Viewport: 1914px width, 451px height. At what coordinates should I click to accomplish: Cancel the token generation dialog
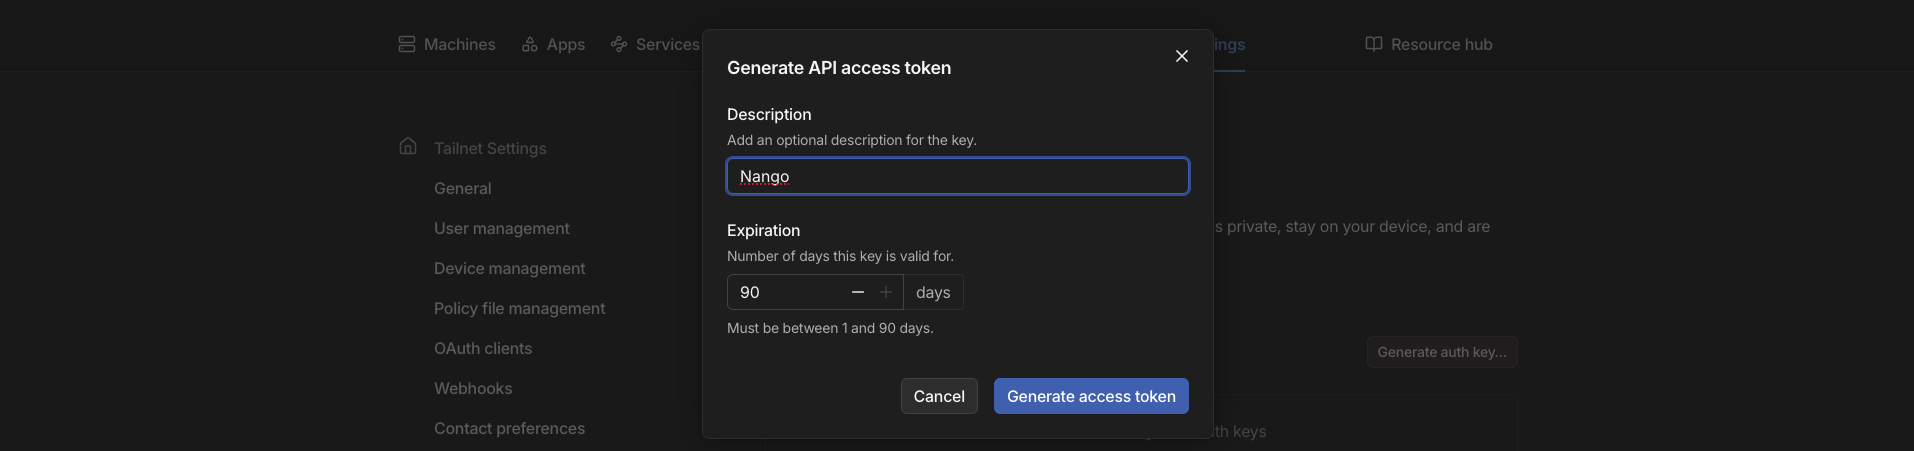pyautogui.click(x=939, y=396)
